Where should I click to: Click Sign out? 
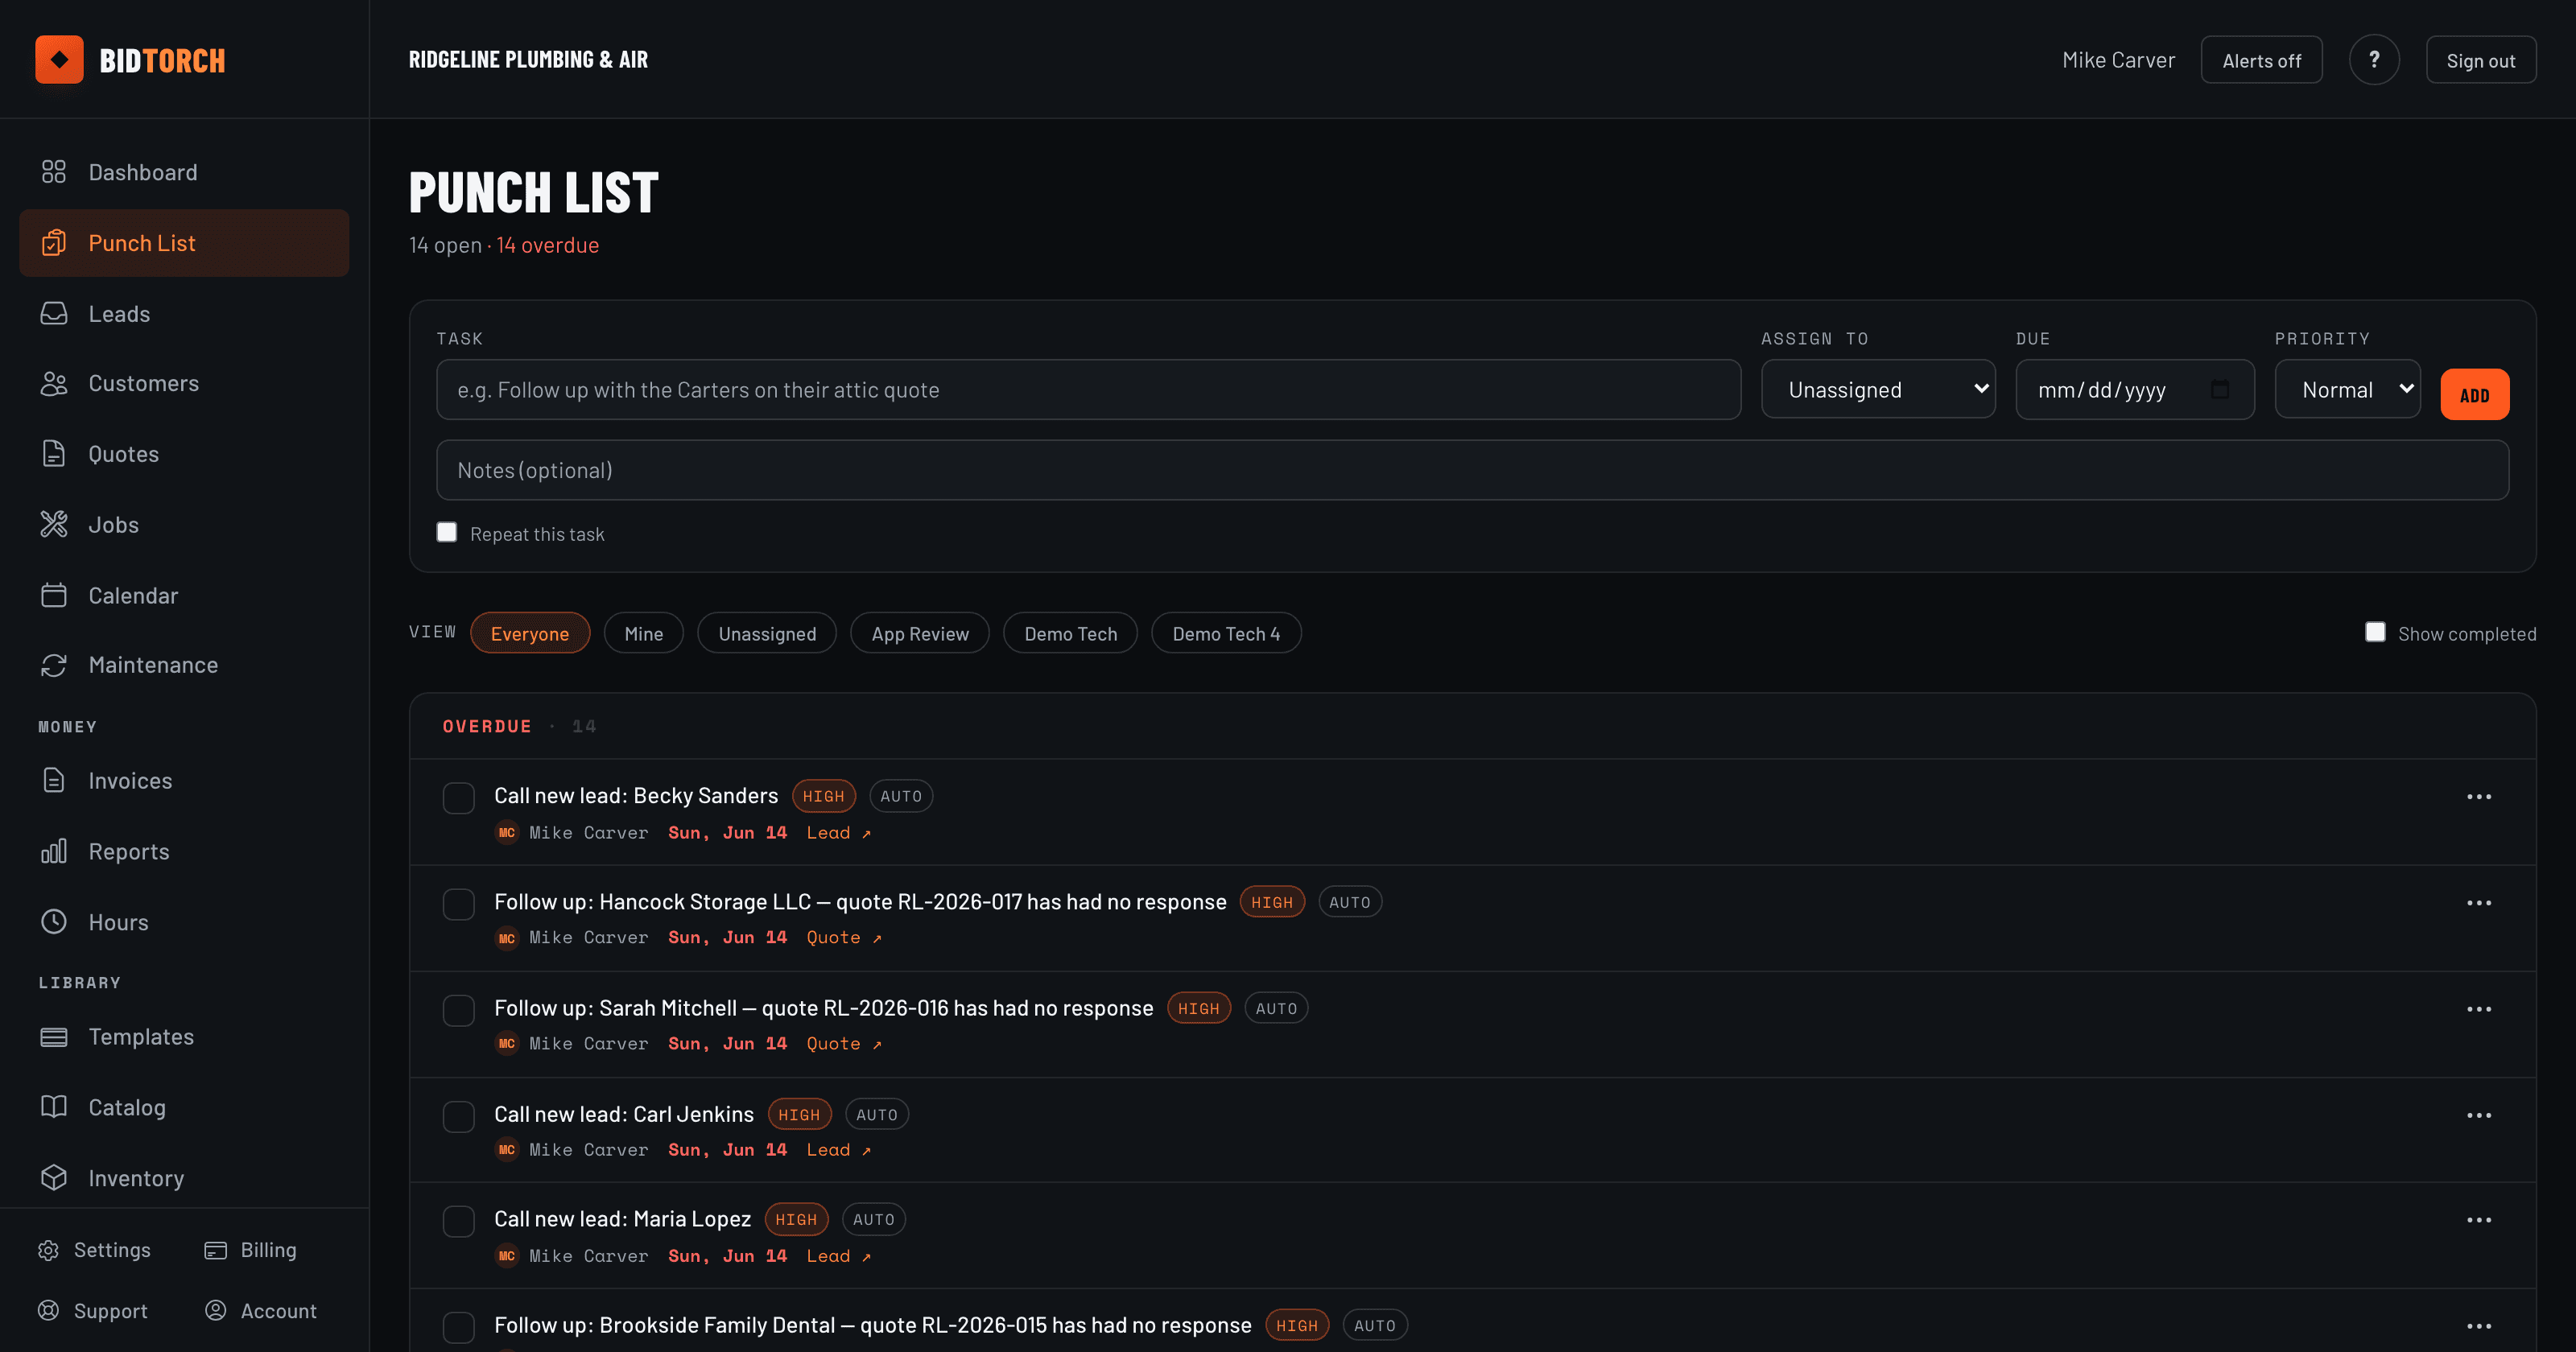point(2481,60)
